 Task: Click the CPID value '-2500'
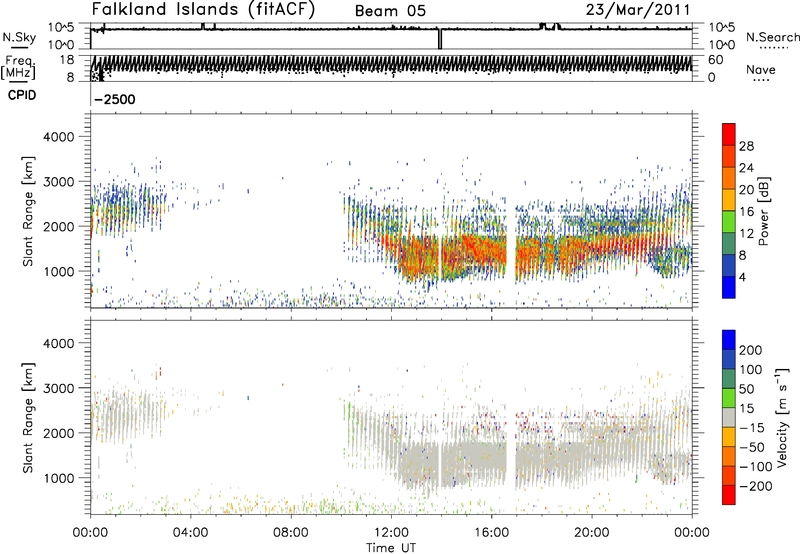pyautogui.click(x=115, y=99)
